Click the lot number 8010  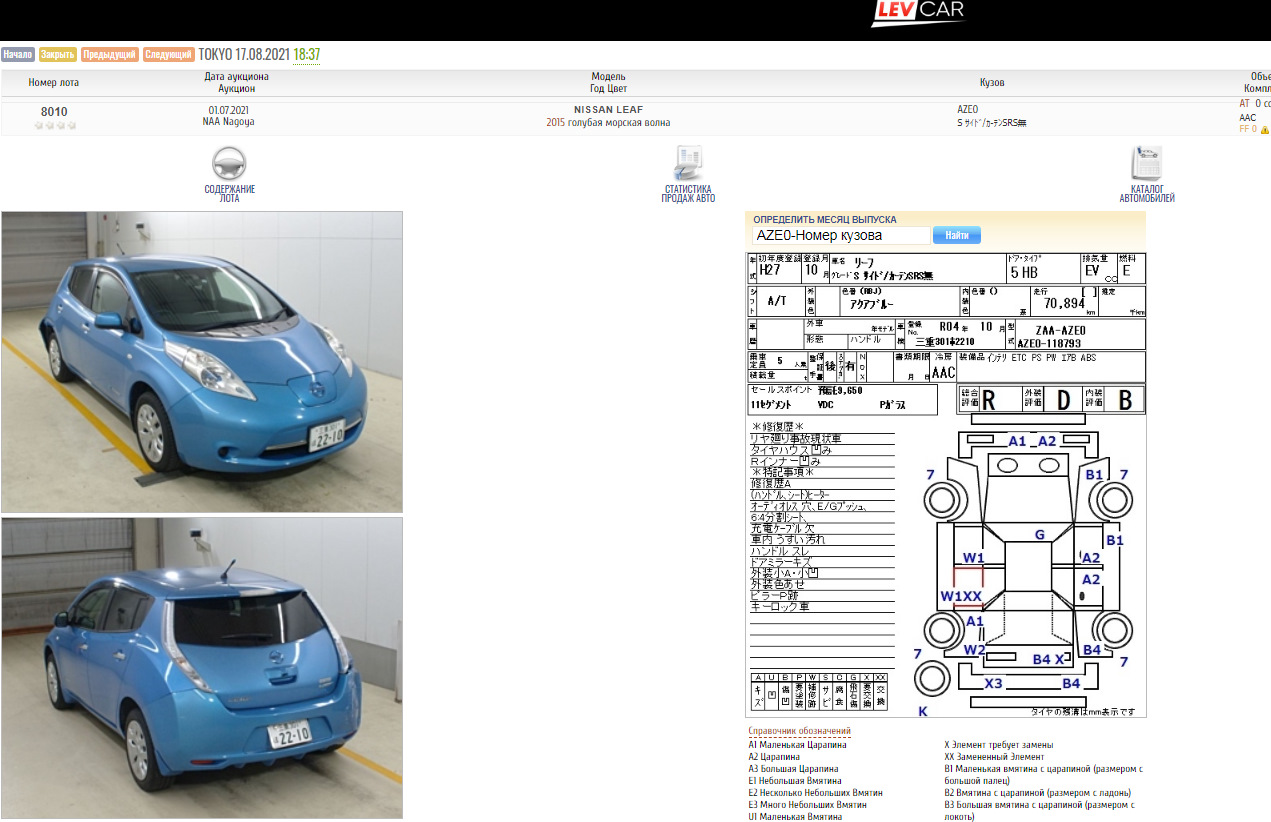pos(54,111)
